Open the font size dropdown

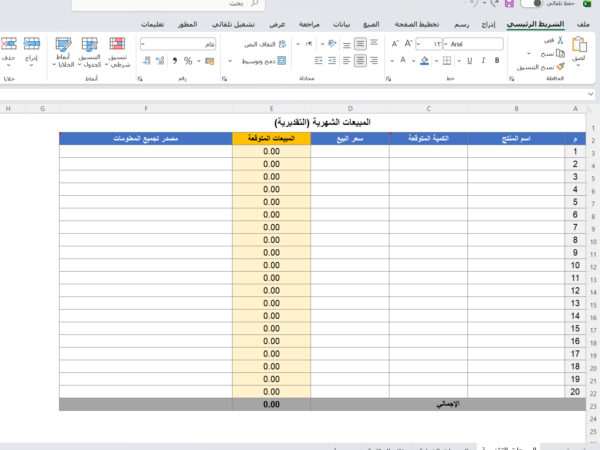point(418,44)
